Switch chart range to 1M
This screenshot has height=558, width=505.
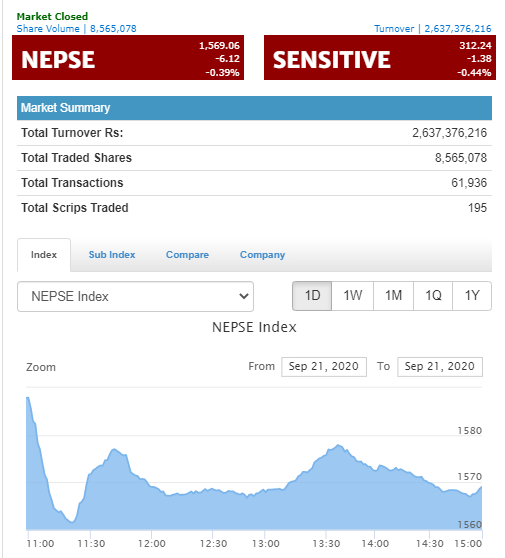click(394, 296)
